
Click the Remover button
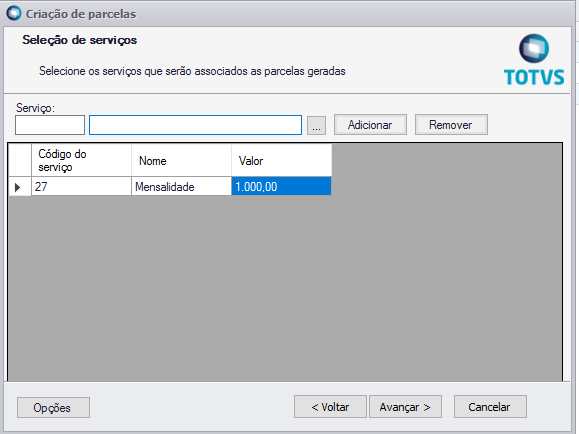pos(451,125)
